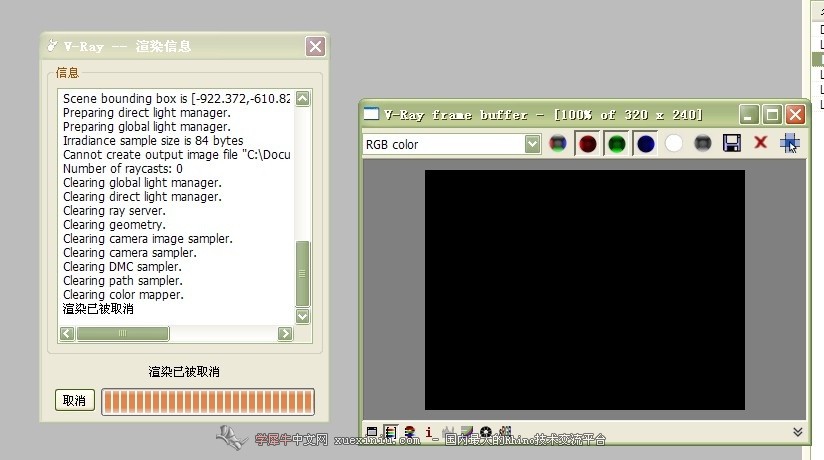Toggle the red channel view
The width and height of the screenshot is (824, 460).
click(588, 144)
